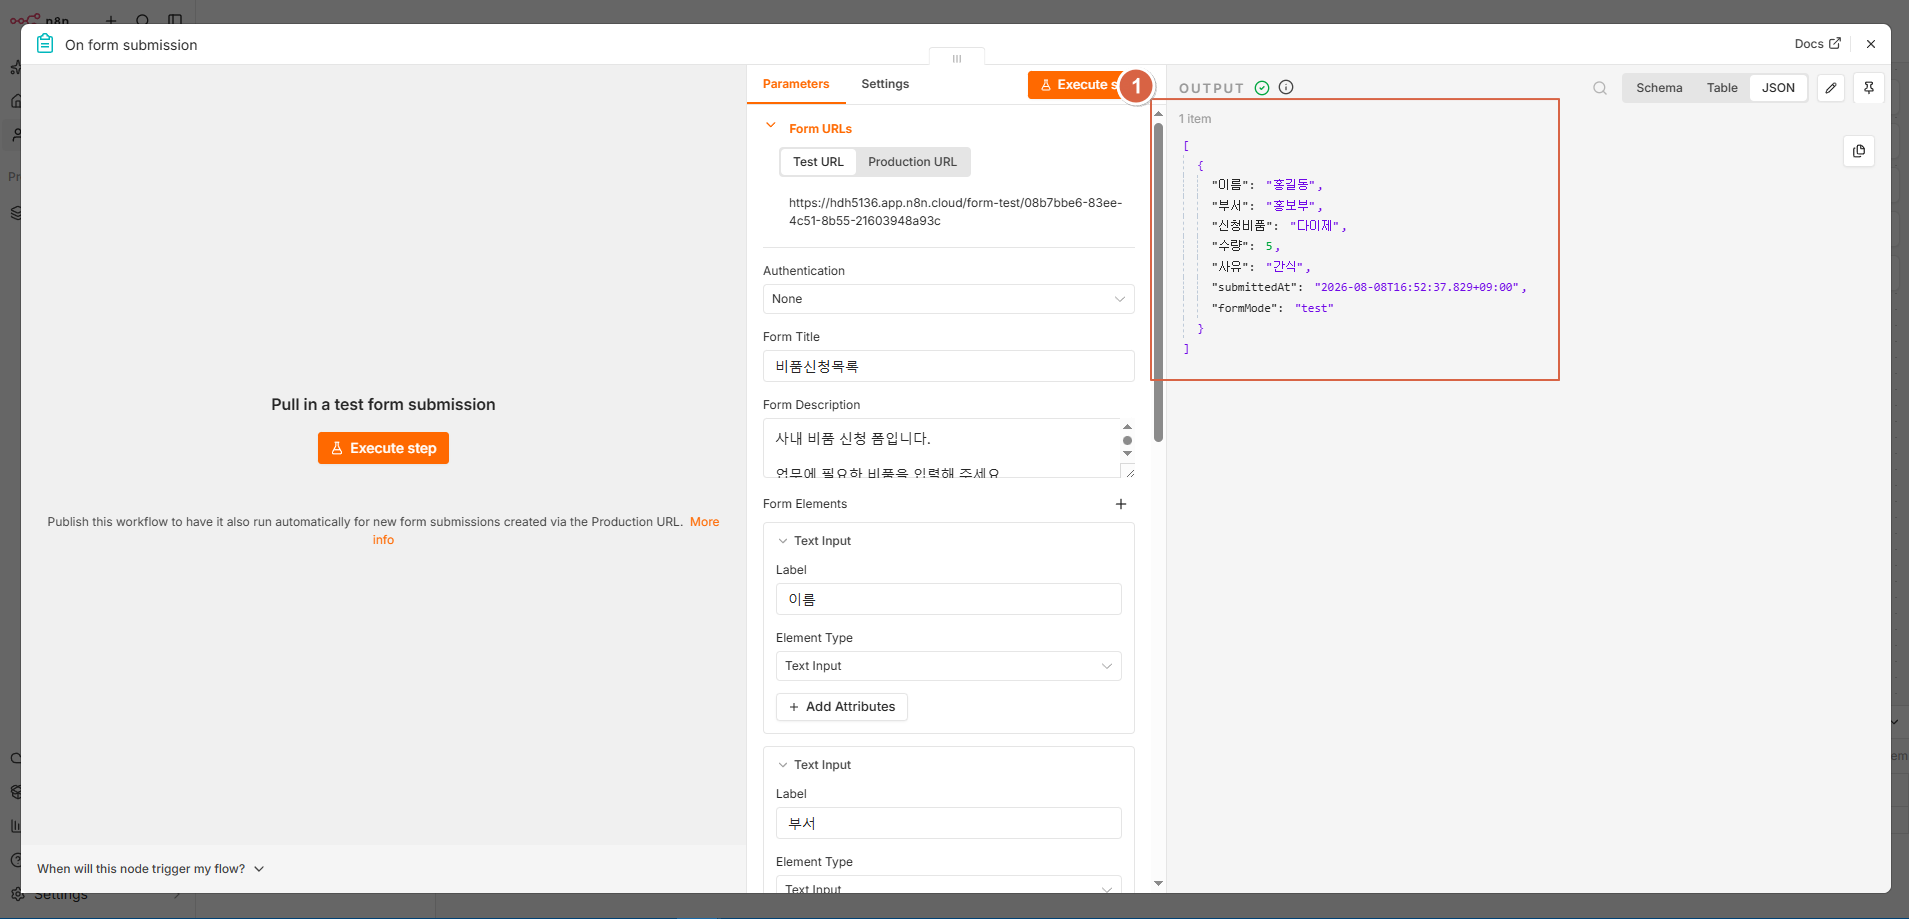Screen dimensions: 1909x919
Task: Select the Parameters tab
Action: coord(796,84)
